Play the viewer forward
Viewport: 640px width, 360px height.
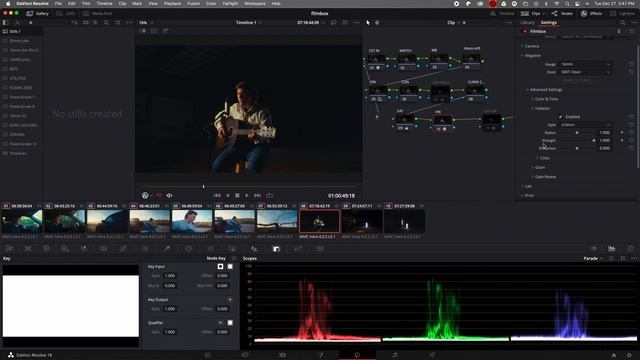coord(247,196)
